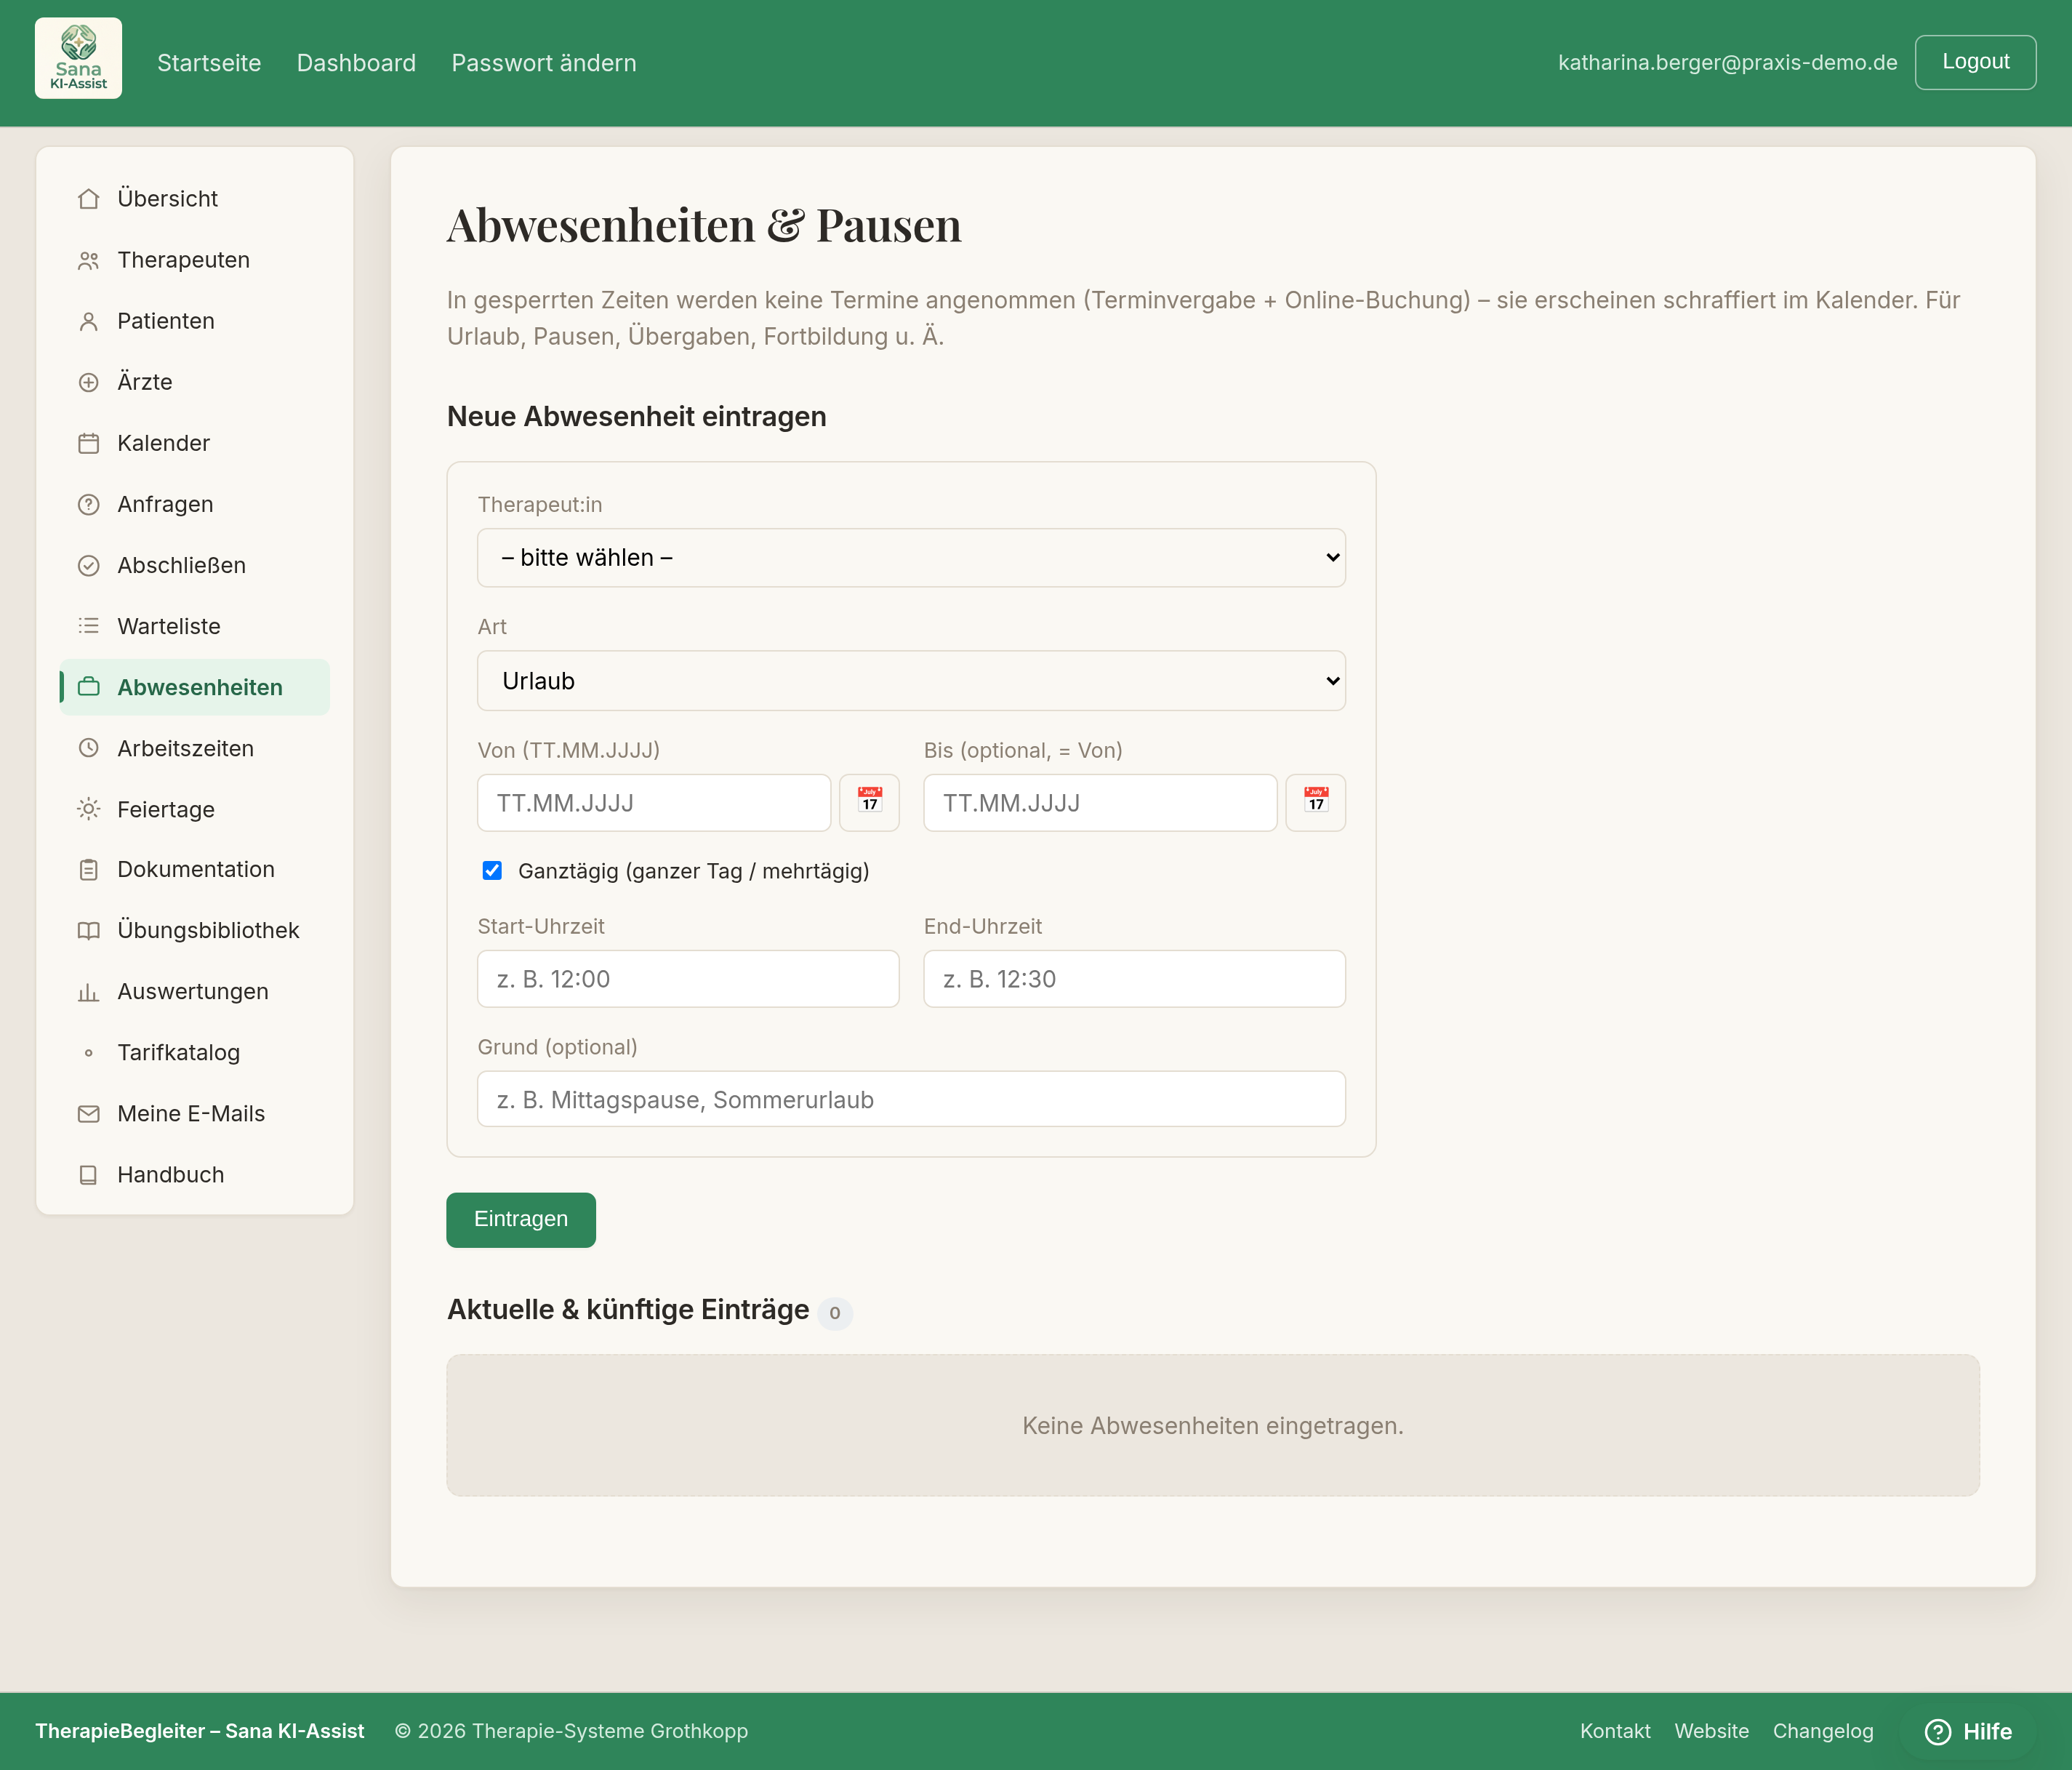Click the Therapeuten people icon
The image size is (2072, 1770).
(89, 260)
